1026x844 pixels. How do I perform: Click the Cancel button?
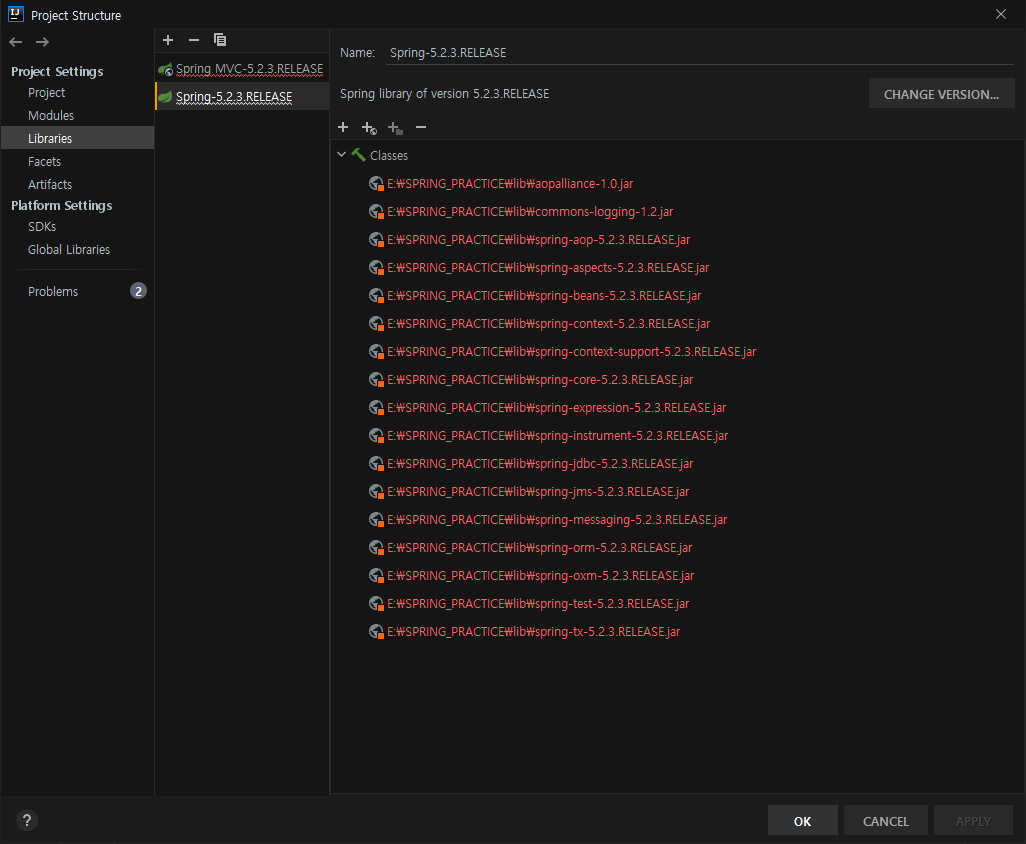tap(885, 821)
